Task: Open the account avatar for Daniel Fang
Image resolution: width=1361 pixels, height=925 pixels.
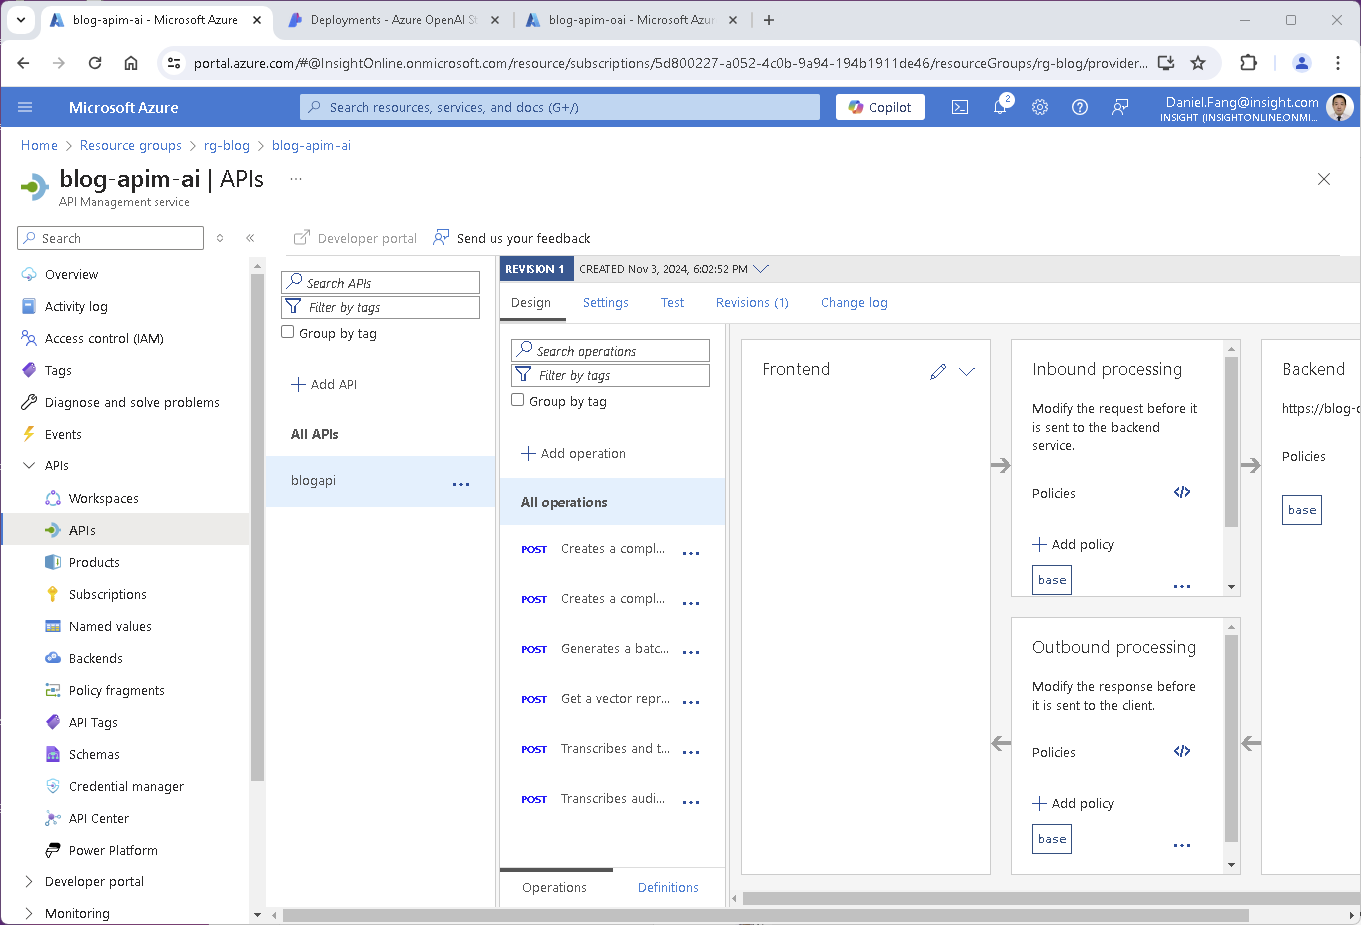Action: (x=1339, y=107)
